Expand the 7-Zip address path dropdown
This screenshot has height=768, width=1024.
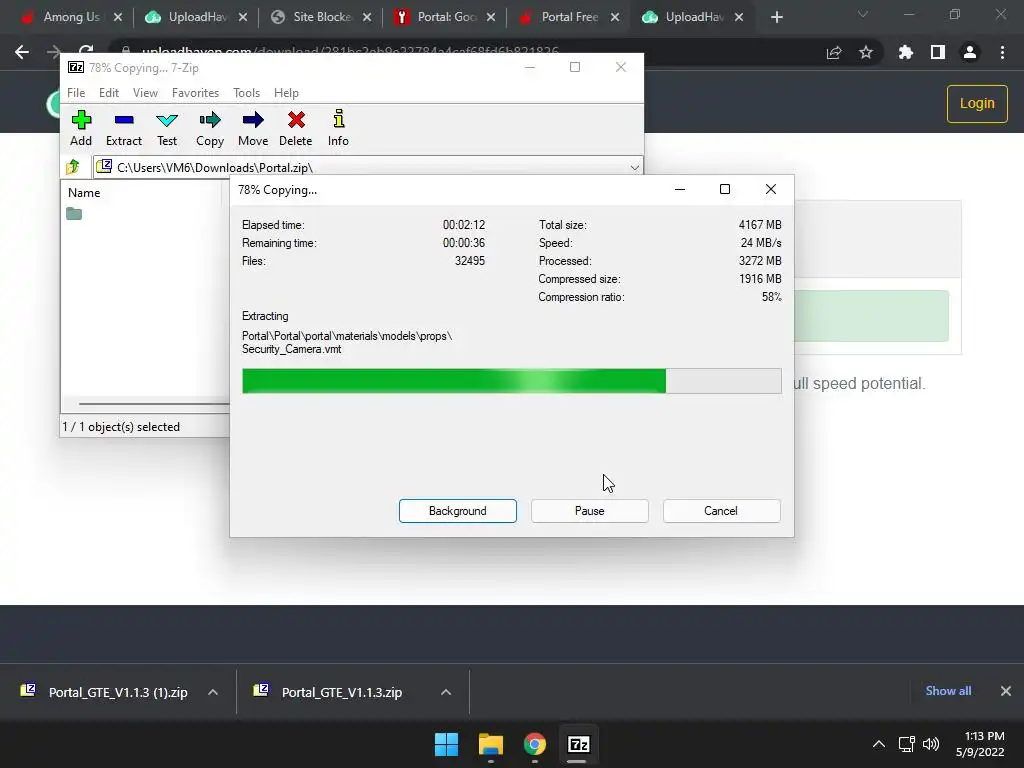634,168
